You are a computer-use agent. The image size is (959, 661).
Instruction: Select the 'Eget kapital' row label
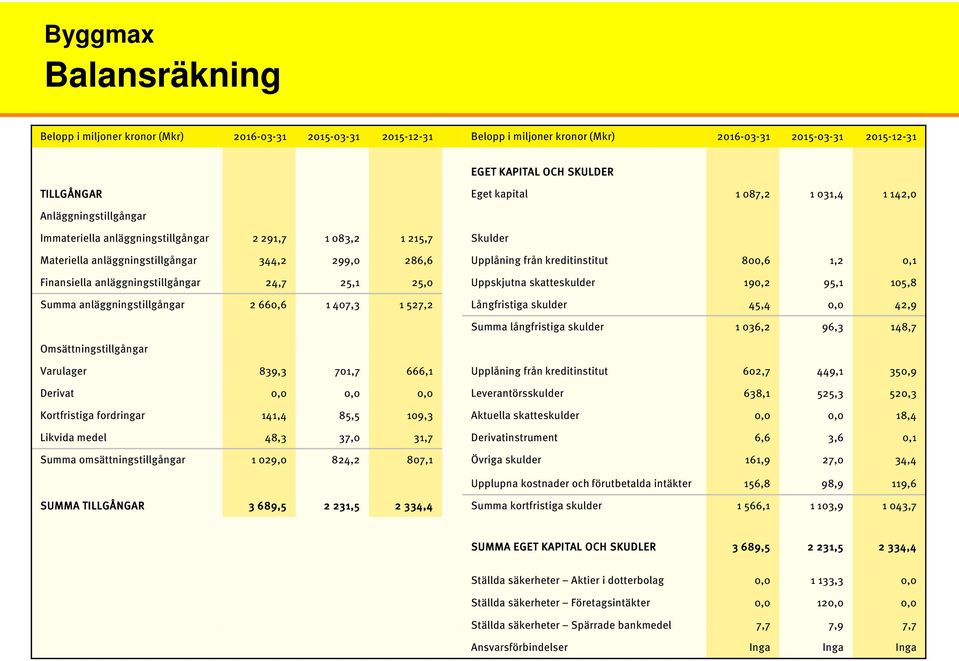[x=499, y=194]
